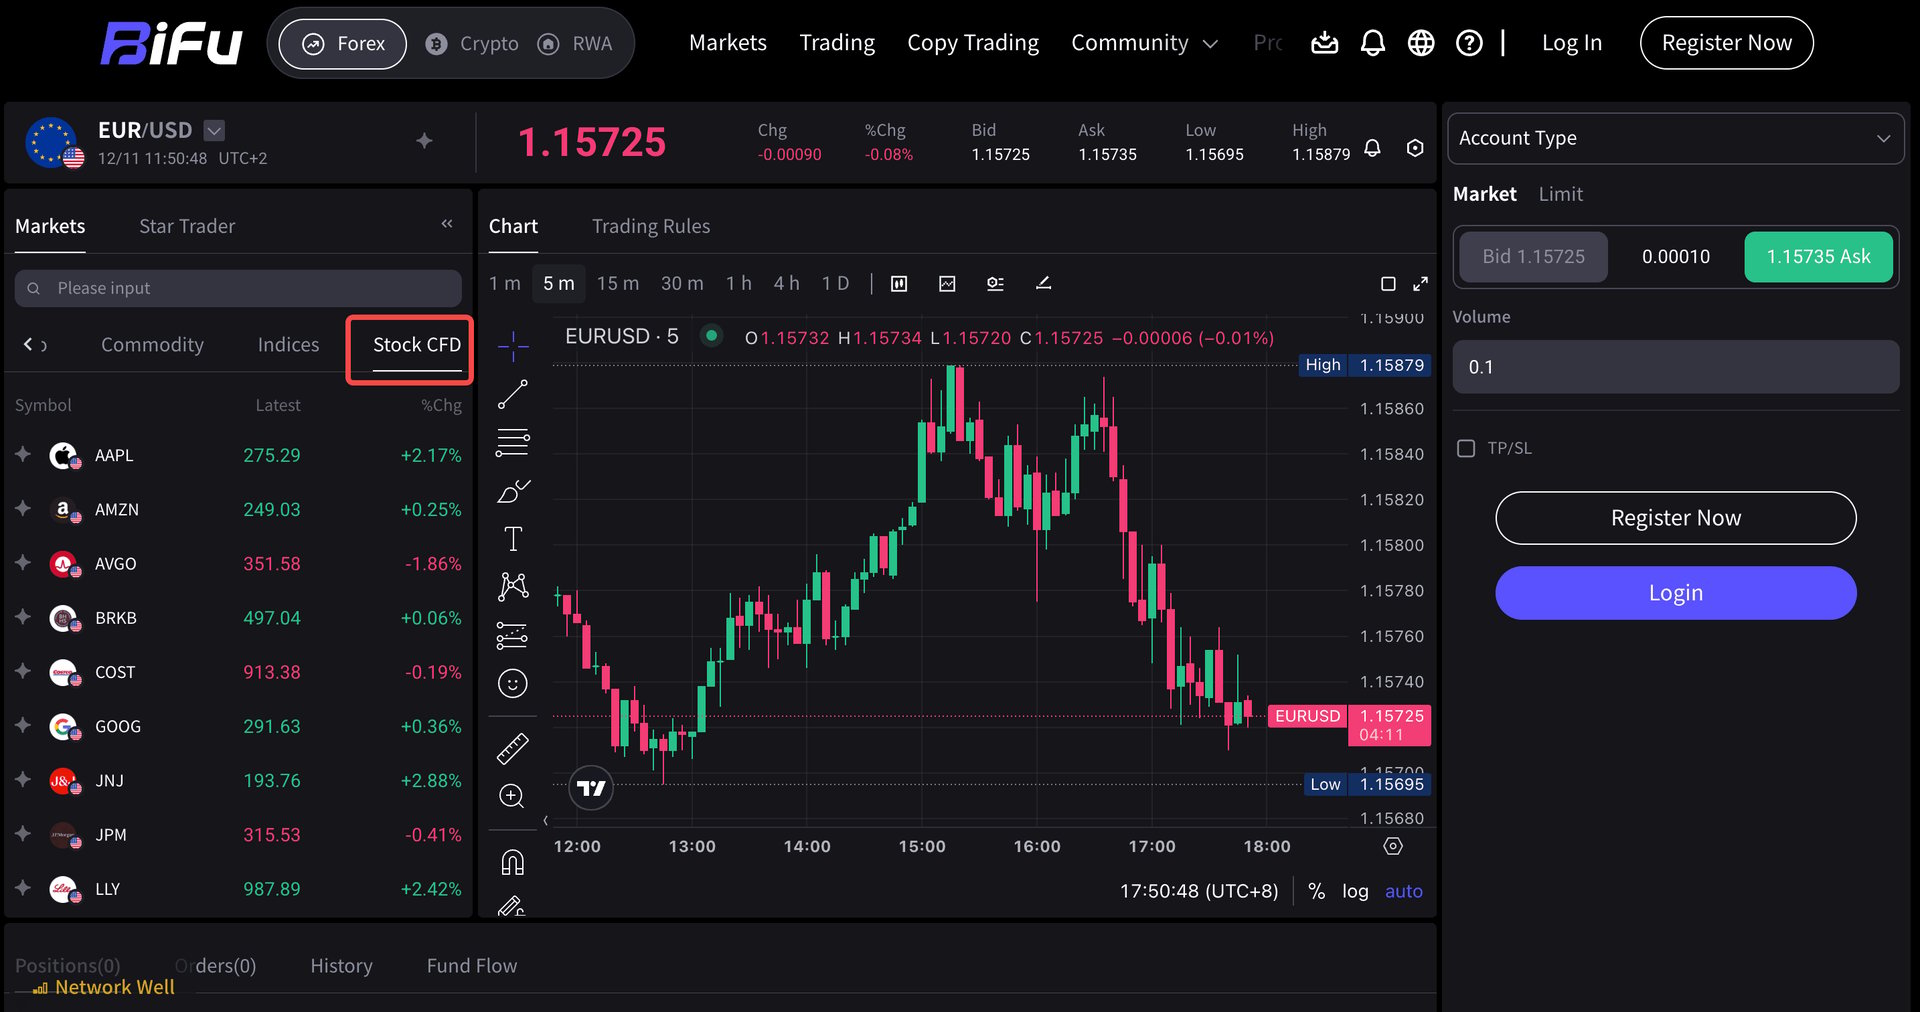Open the Trading Rules tab

pos(651,226)
